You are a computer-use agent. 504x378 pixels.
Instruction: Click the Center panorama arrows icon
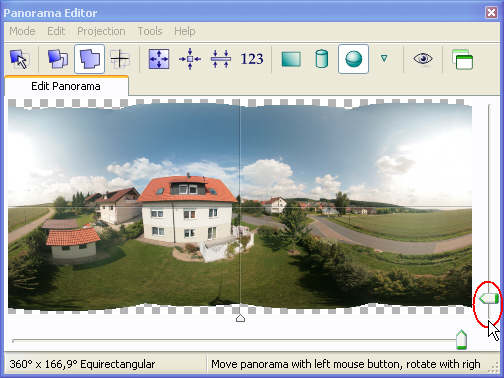(x=190, y=59)
